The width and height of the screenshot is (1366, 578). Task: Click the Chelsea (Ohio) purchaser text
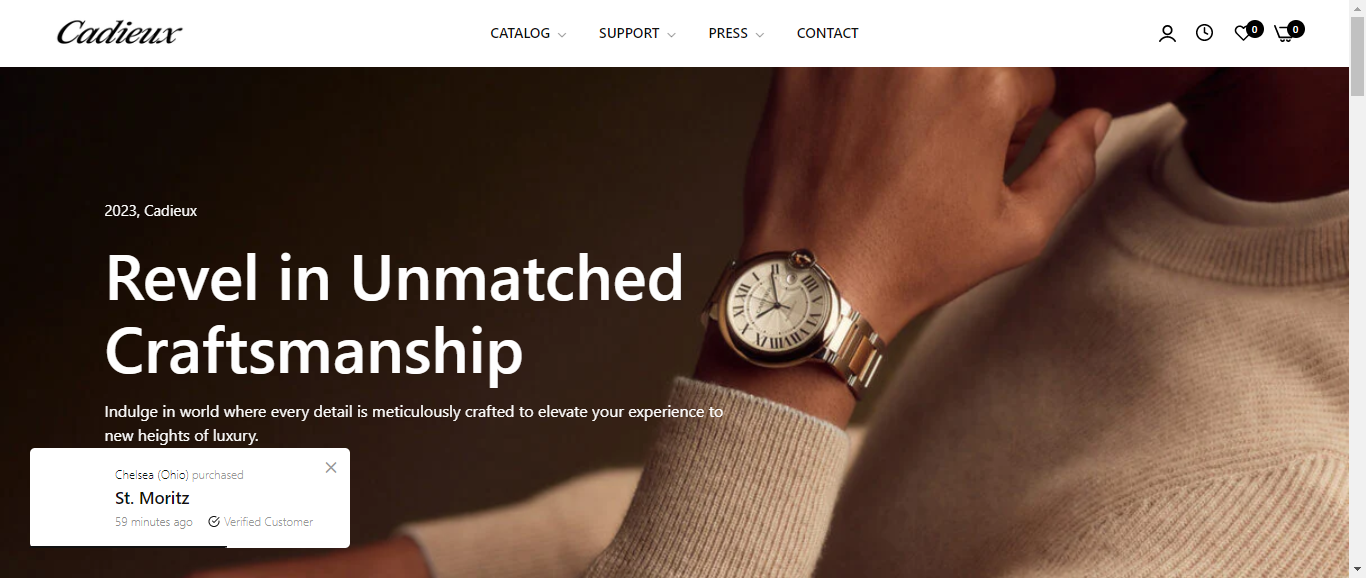pyautogui.click(x=152, y=475)
